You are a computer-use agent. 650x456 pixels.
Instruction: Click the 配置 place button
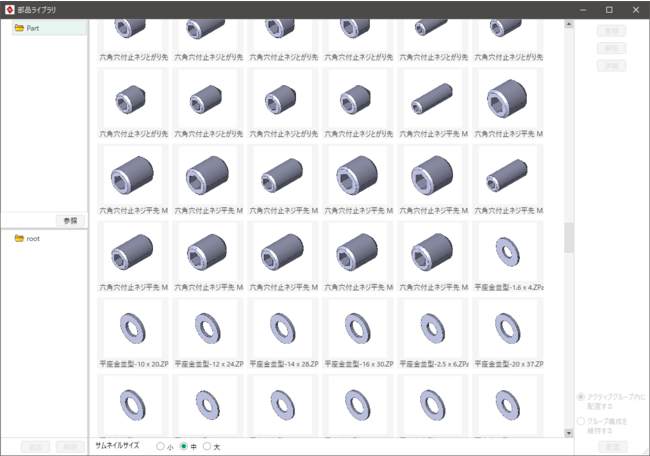point(613,446)
